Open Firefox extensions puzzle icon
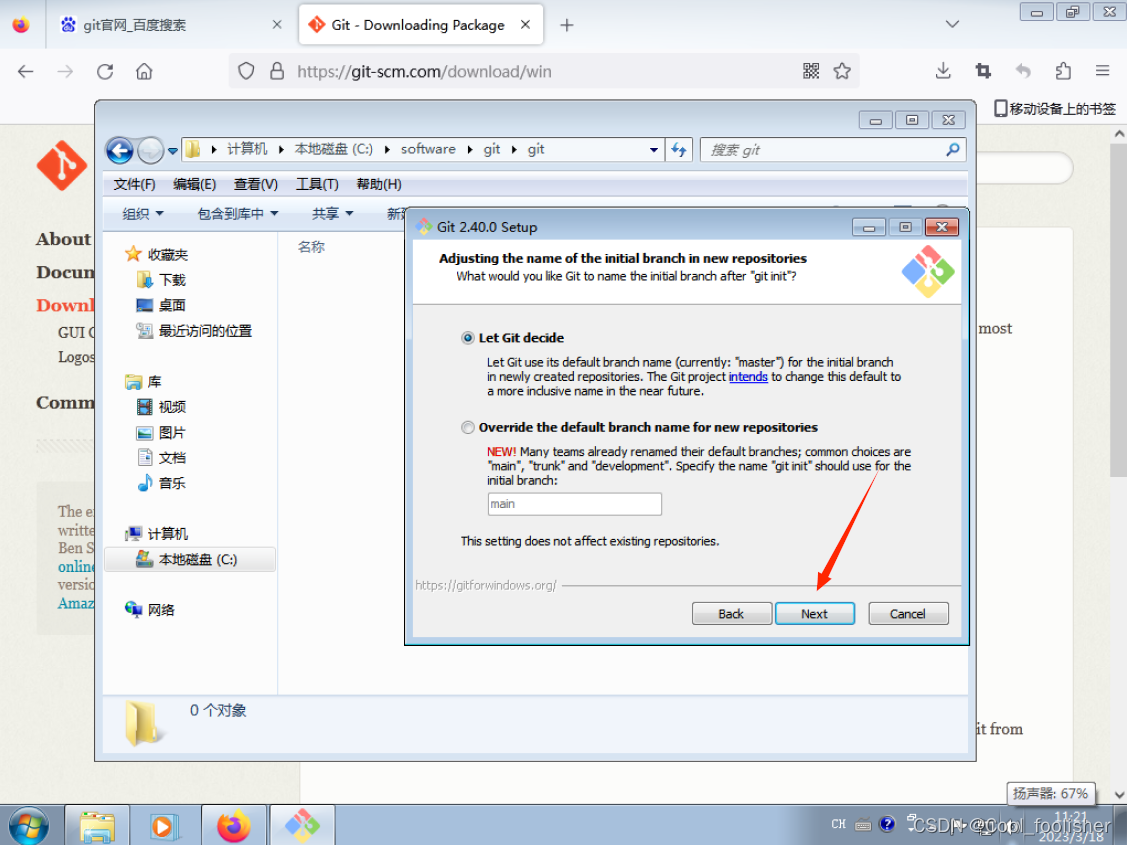This screenshot has width=1127, height=845. point(1063,71)
